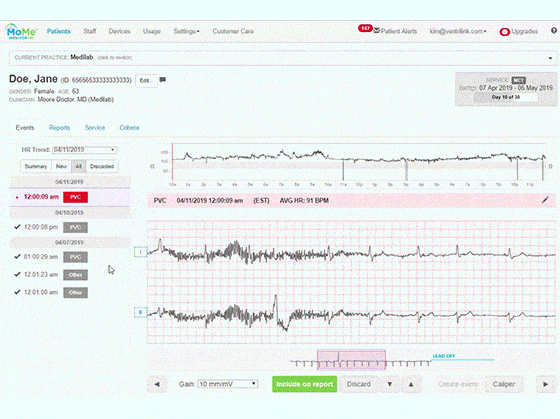This screenshot has height=419, width=560.
Task: Click the MoMe logo icon
Action: click(21, 32)
